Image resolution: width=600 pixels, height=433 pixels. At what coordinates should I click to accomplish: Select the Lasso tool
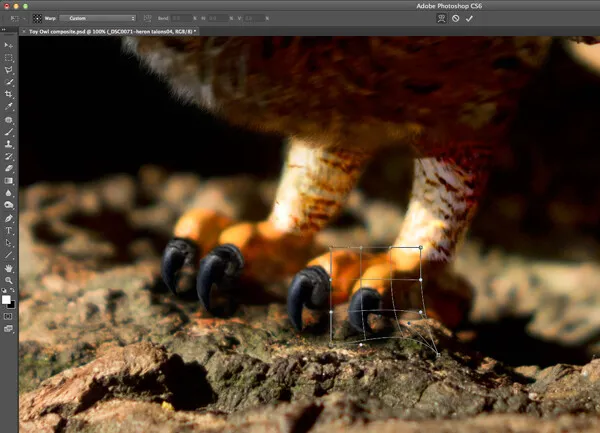[x=9, y=70]
